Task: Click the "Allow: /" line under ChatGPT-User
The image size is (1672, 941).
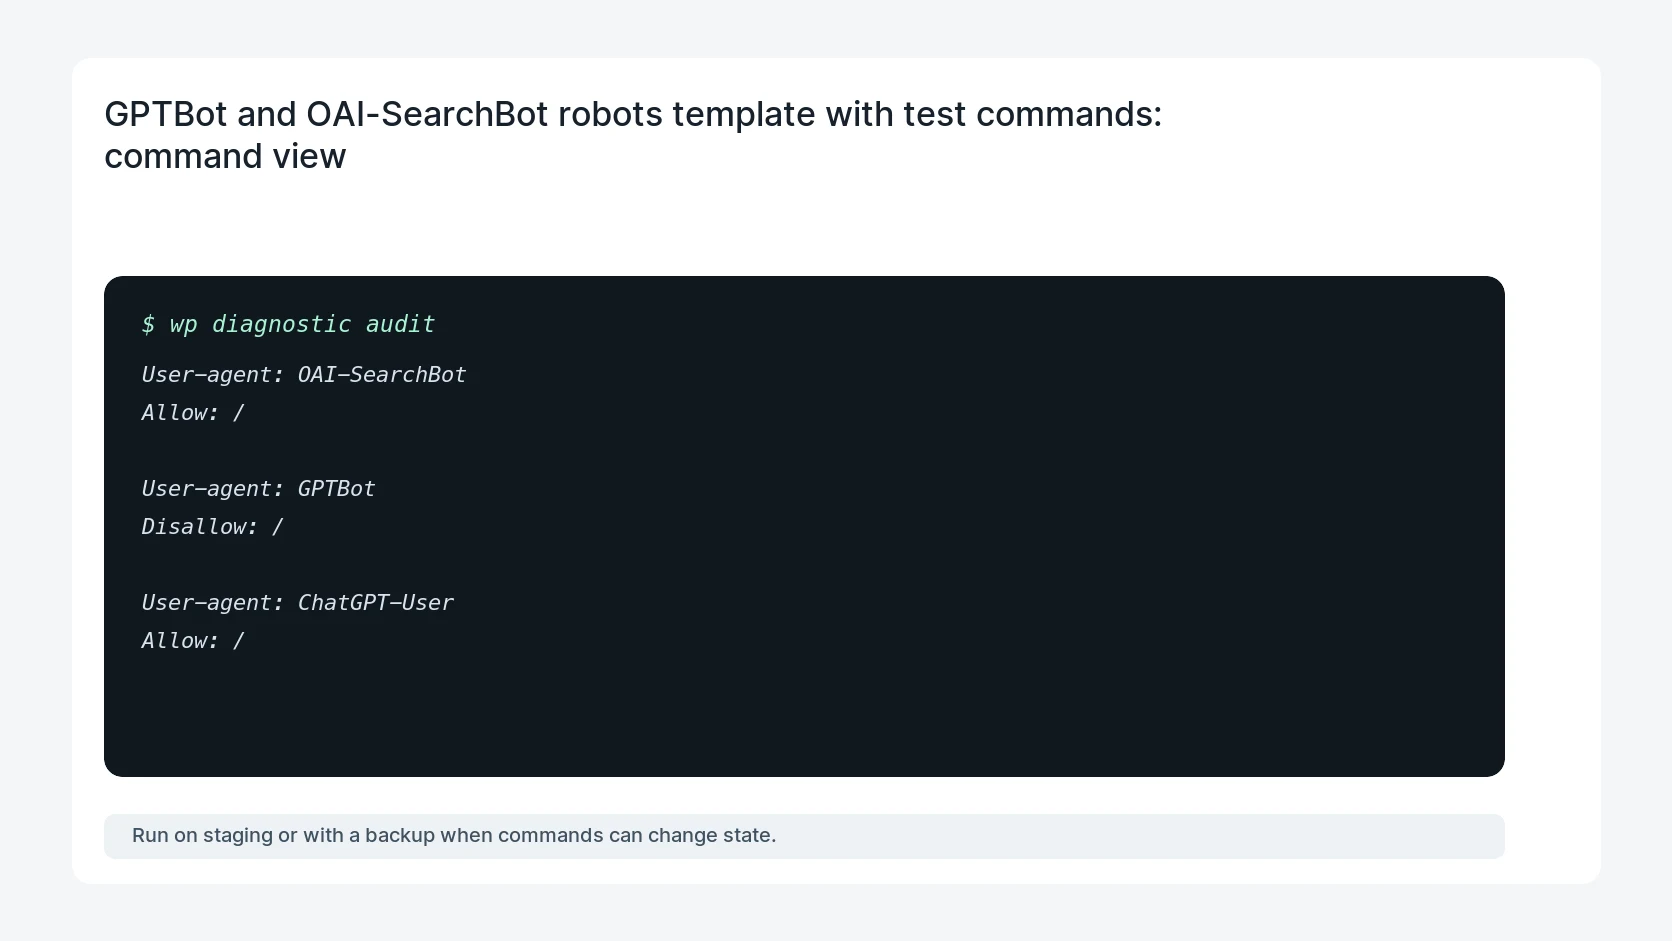Action: [193, 641]
